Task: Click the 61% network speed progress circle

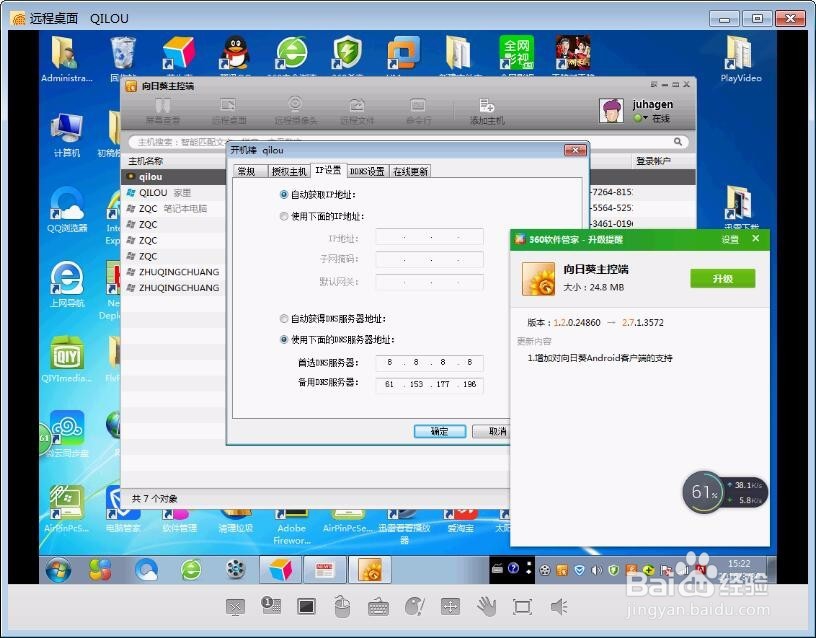Action: (705, 493)
